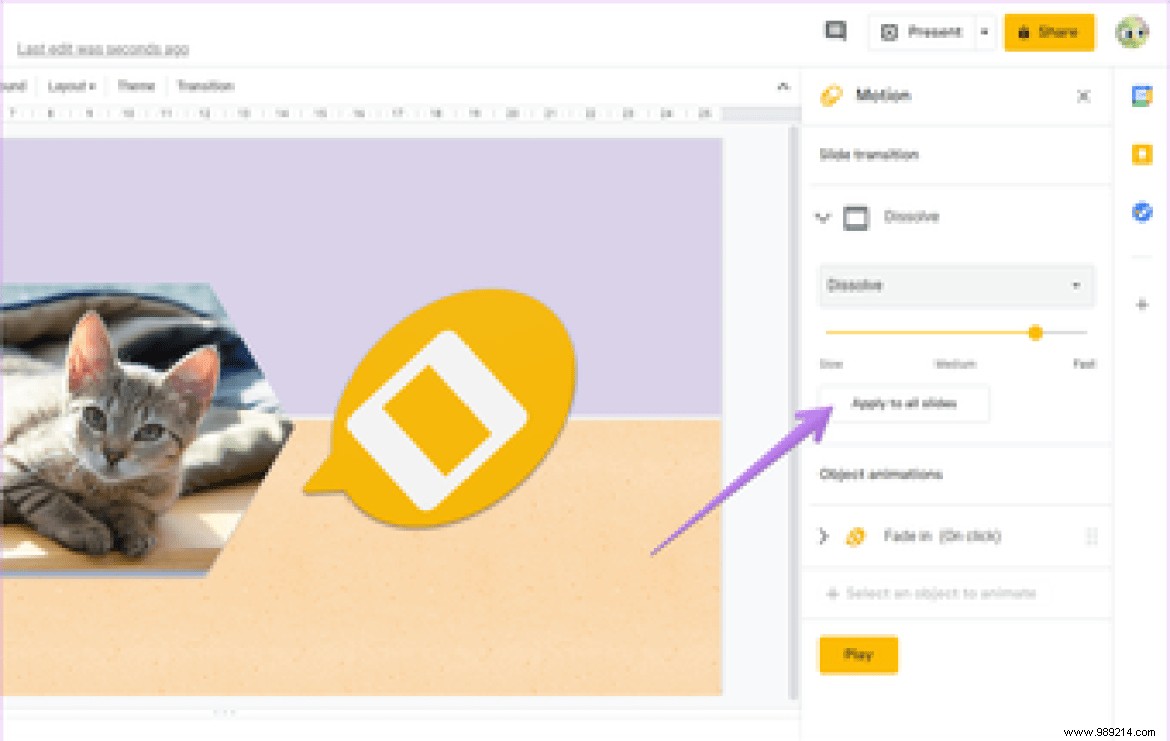Open the Layout menu

(68, 85)
